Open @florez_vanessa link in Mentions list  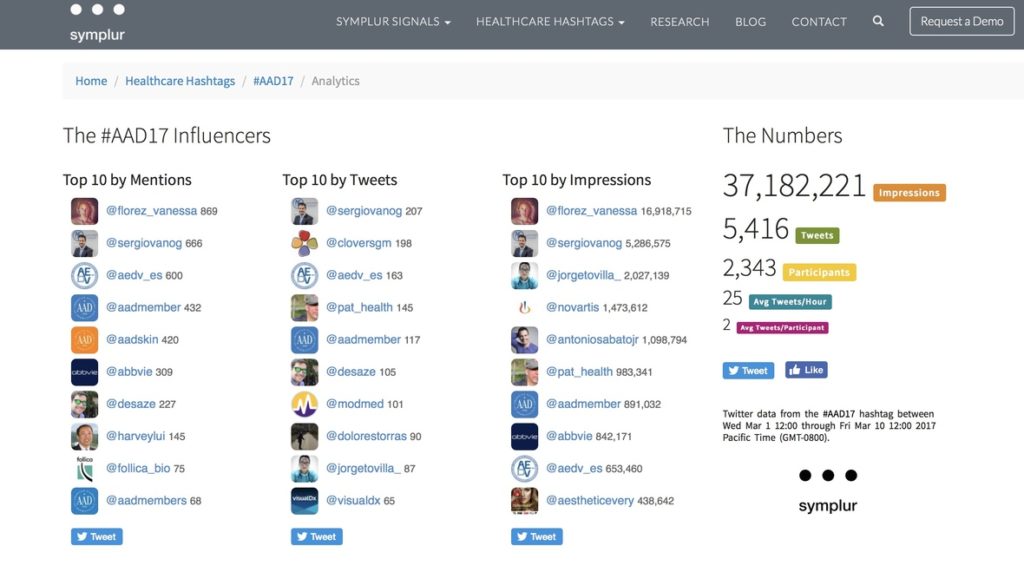(152, 211)
